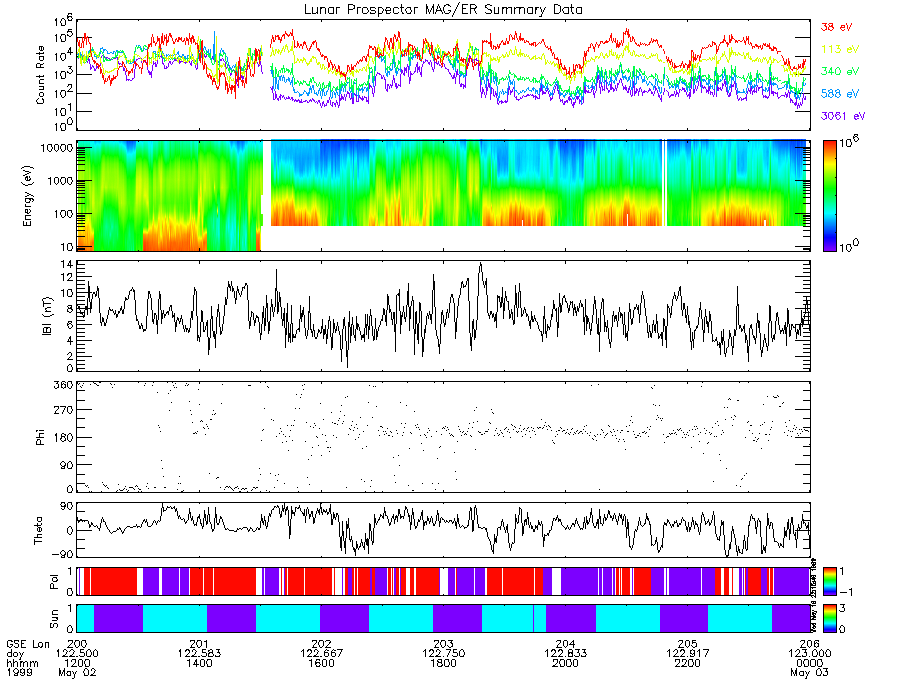Click the day-of-year value "122.750"
Screen dimensions: 900x700
pos(444,654)
